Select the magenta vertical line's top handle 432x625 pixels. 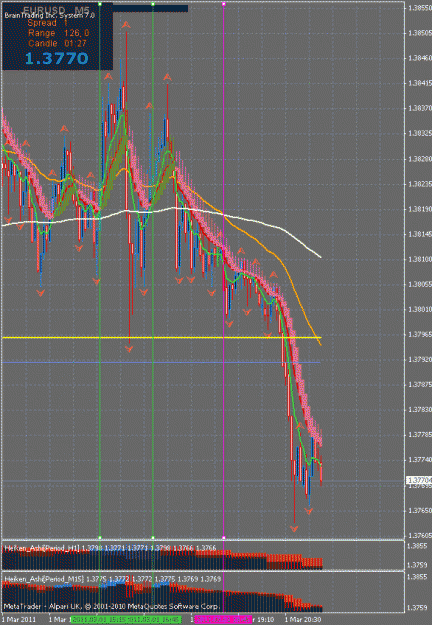(224, 4)
